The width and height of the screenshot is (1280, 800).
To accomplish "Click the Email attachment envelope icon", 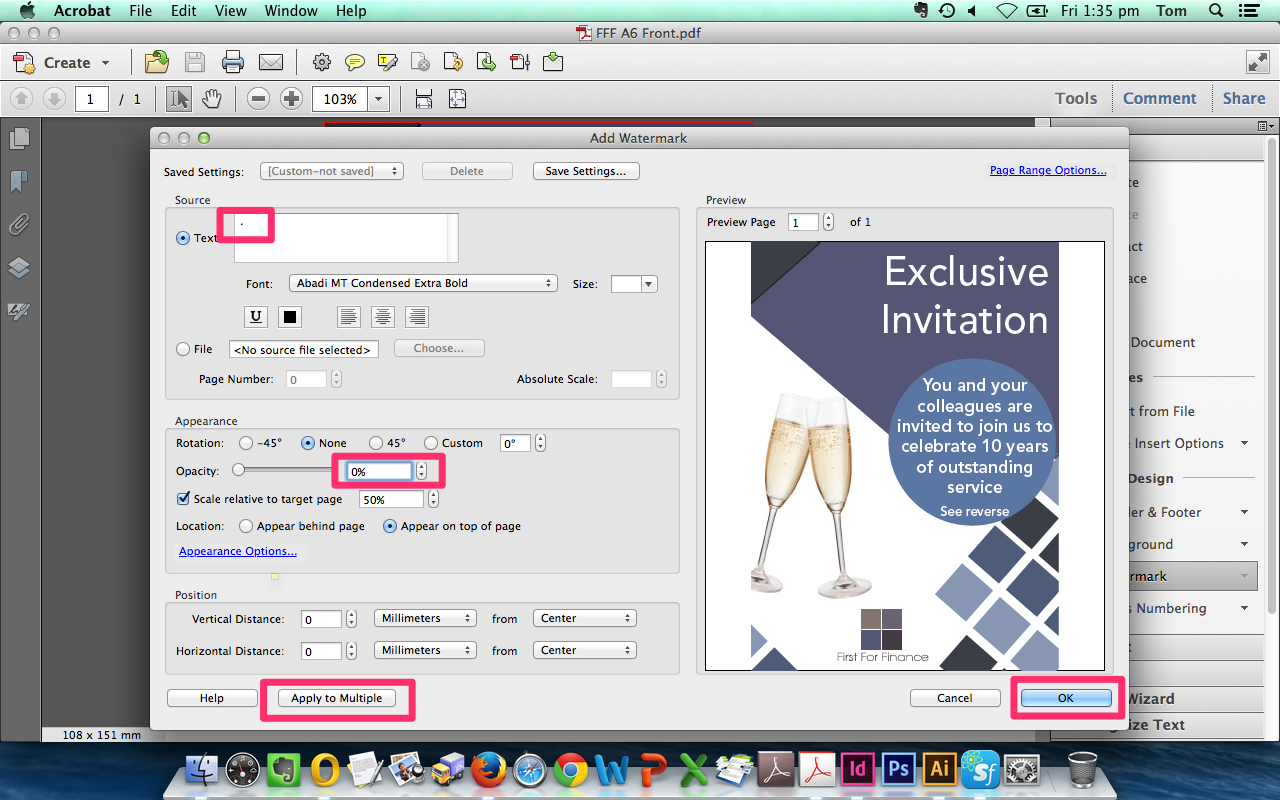I will pyautogui.click(x=271, y=62).
